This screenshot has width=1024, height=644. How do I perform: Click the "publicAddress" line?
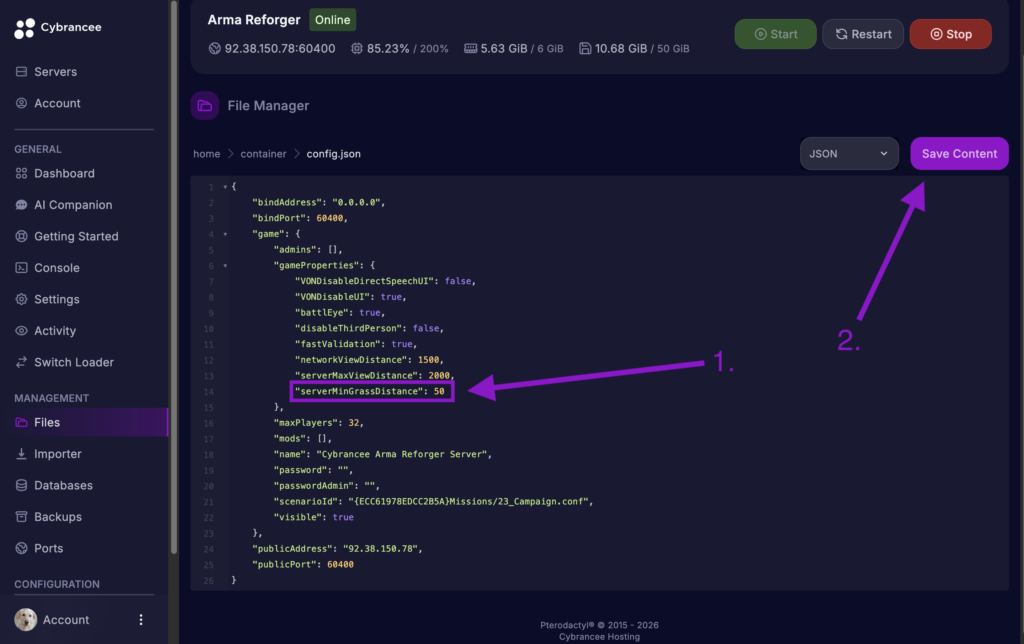pos(338,549)
